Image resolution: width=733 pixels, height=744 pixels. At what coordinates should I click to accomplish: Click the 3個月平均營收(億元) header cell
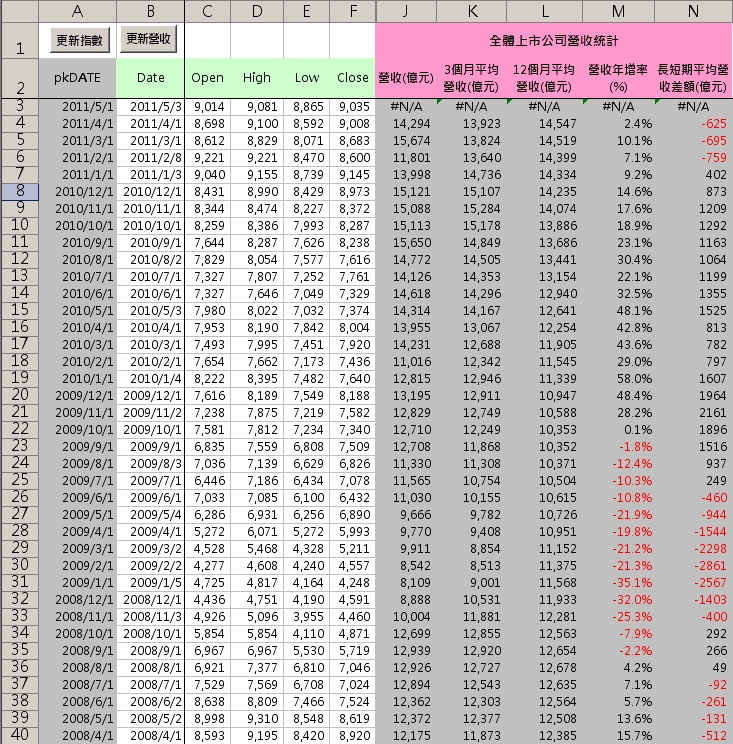[x=472, y=78]
